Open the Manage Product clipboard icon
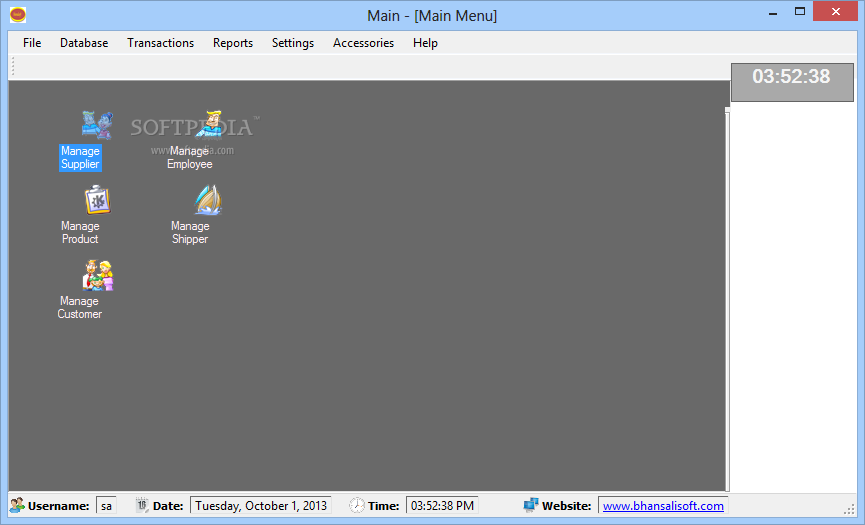 [98, 200]
